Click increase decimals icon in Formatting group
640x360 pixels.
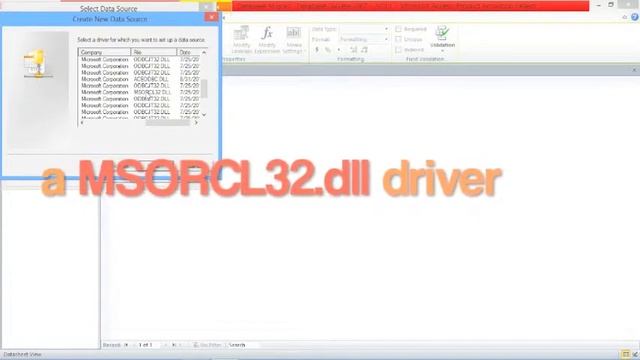click(x=353, y=50)
